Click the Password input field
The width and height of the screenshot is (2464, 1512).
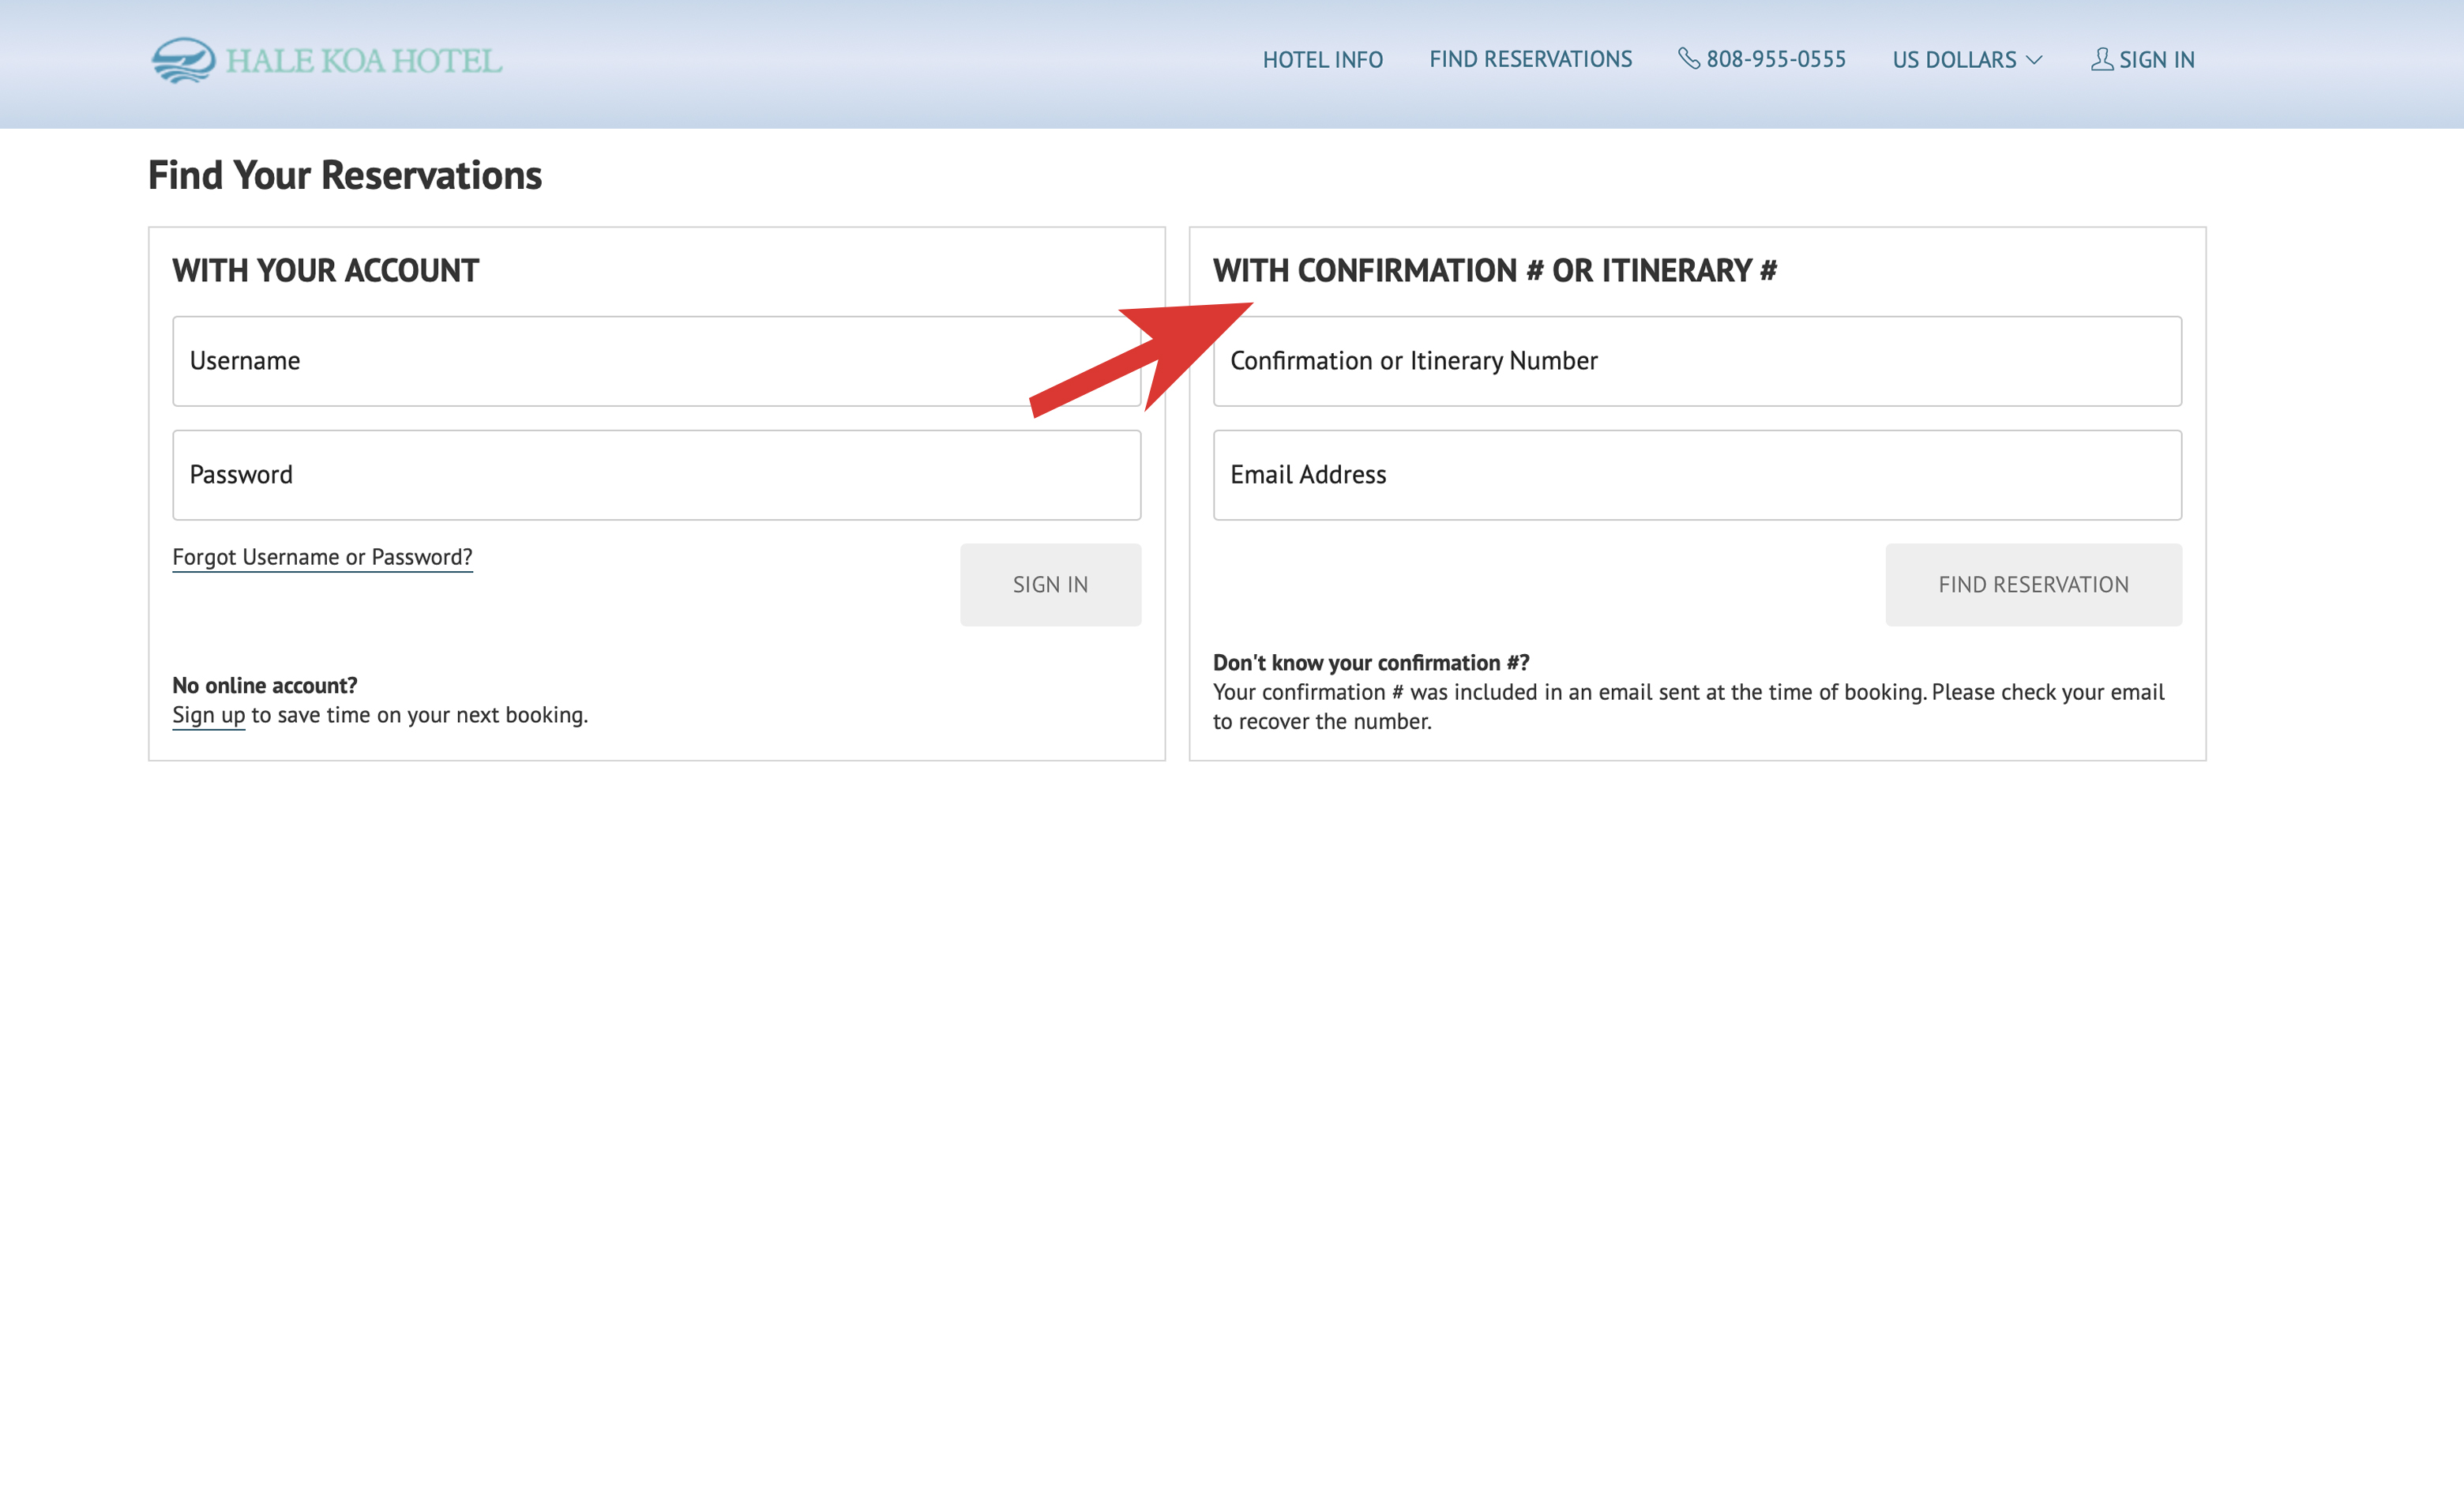(656, 473)
